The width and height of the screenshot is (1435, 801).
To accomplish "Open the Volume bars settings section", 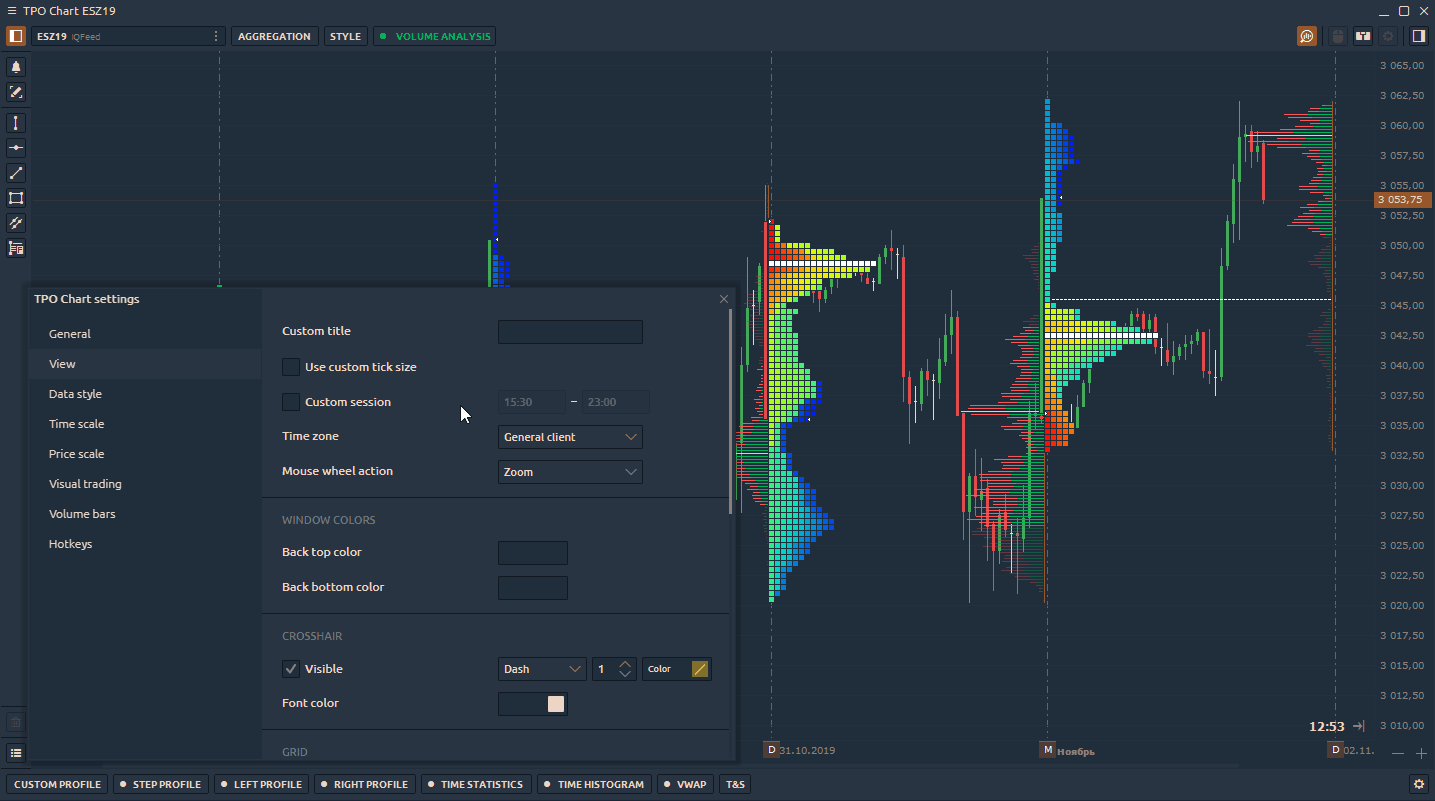I will 145,514.
